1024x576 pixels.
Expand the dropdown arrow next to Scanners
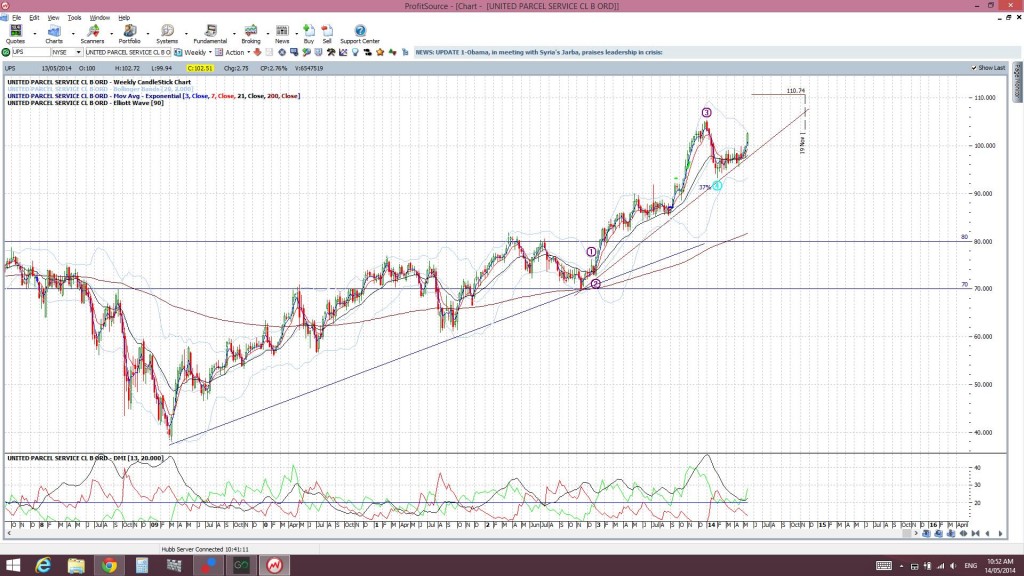click(x=111, y=33)
